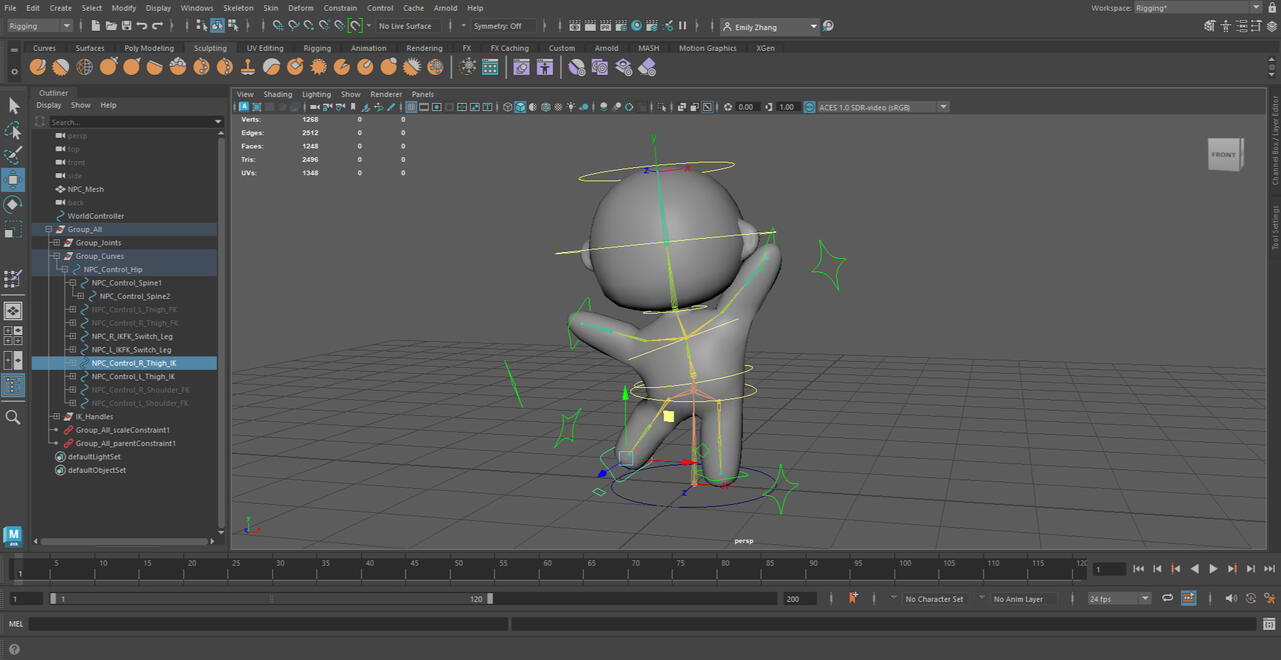Screen dimensions: 1281x660
Task: Collapse the Group_Curves tree node
Action: (56, 256)
